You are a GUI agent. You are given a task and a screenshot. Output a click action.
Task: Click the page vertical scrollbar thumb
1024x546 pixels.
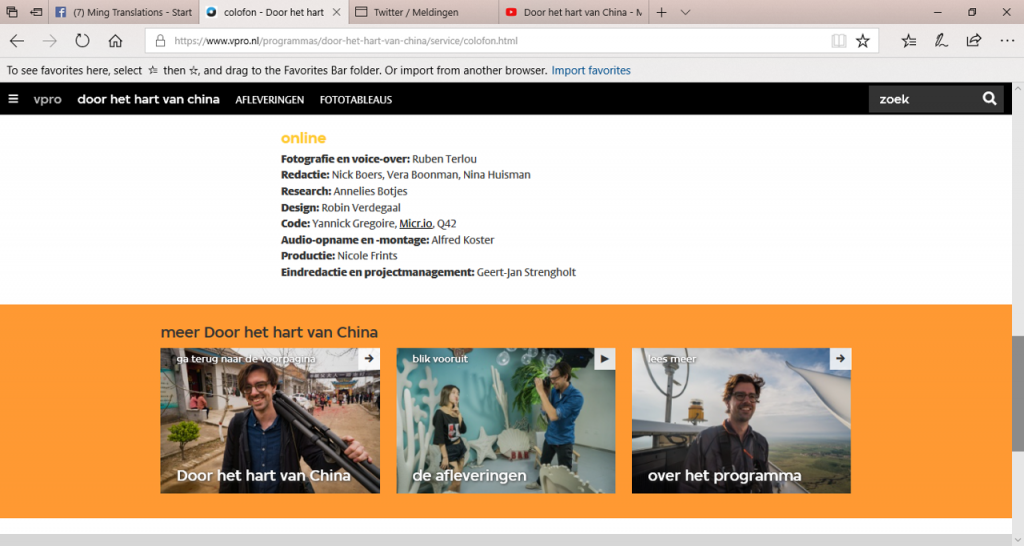(1017, 393)
